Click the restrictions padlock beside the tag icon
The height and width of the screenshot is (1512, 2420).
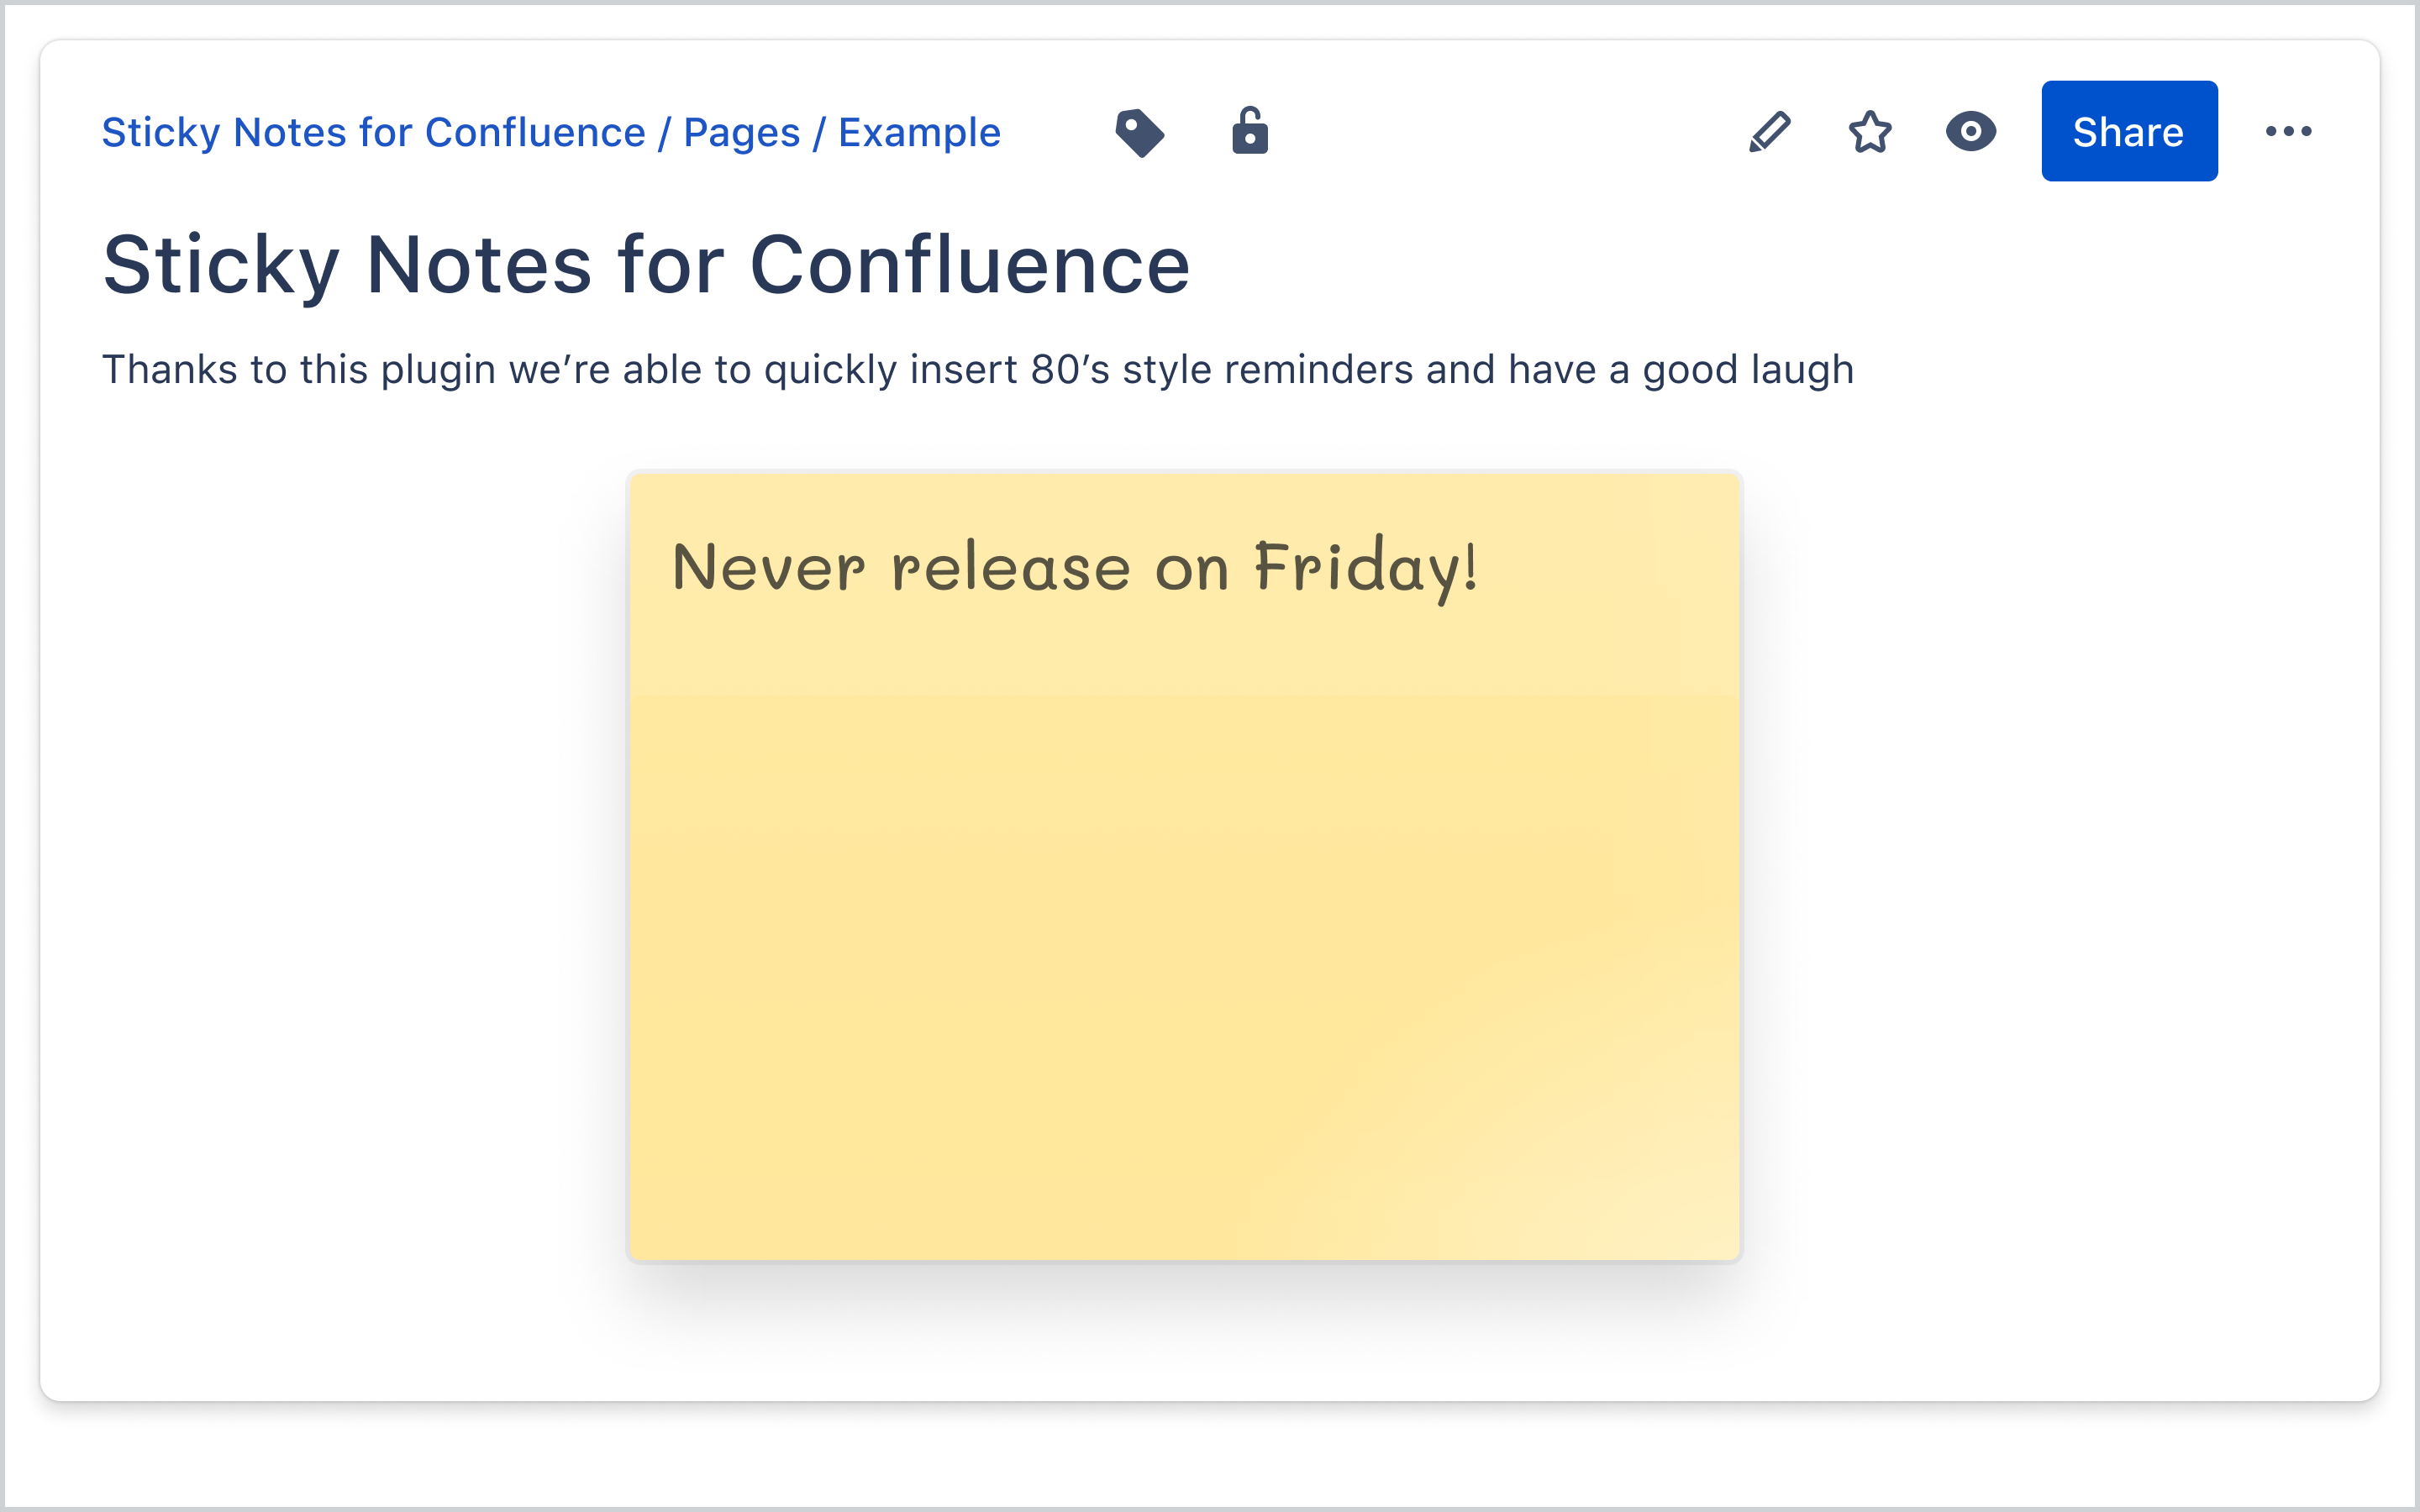[x=1250, y=131]
